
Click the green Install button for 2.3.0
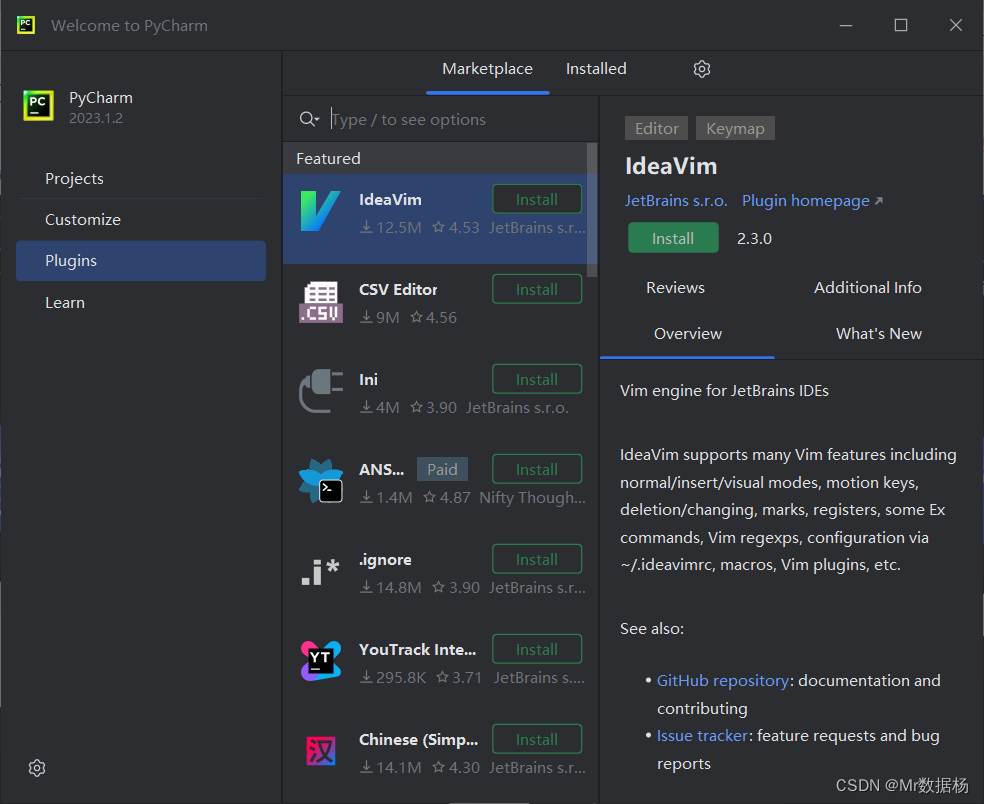click(x=673, y=238)
